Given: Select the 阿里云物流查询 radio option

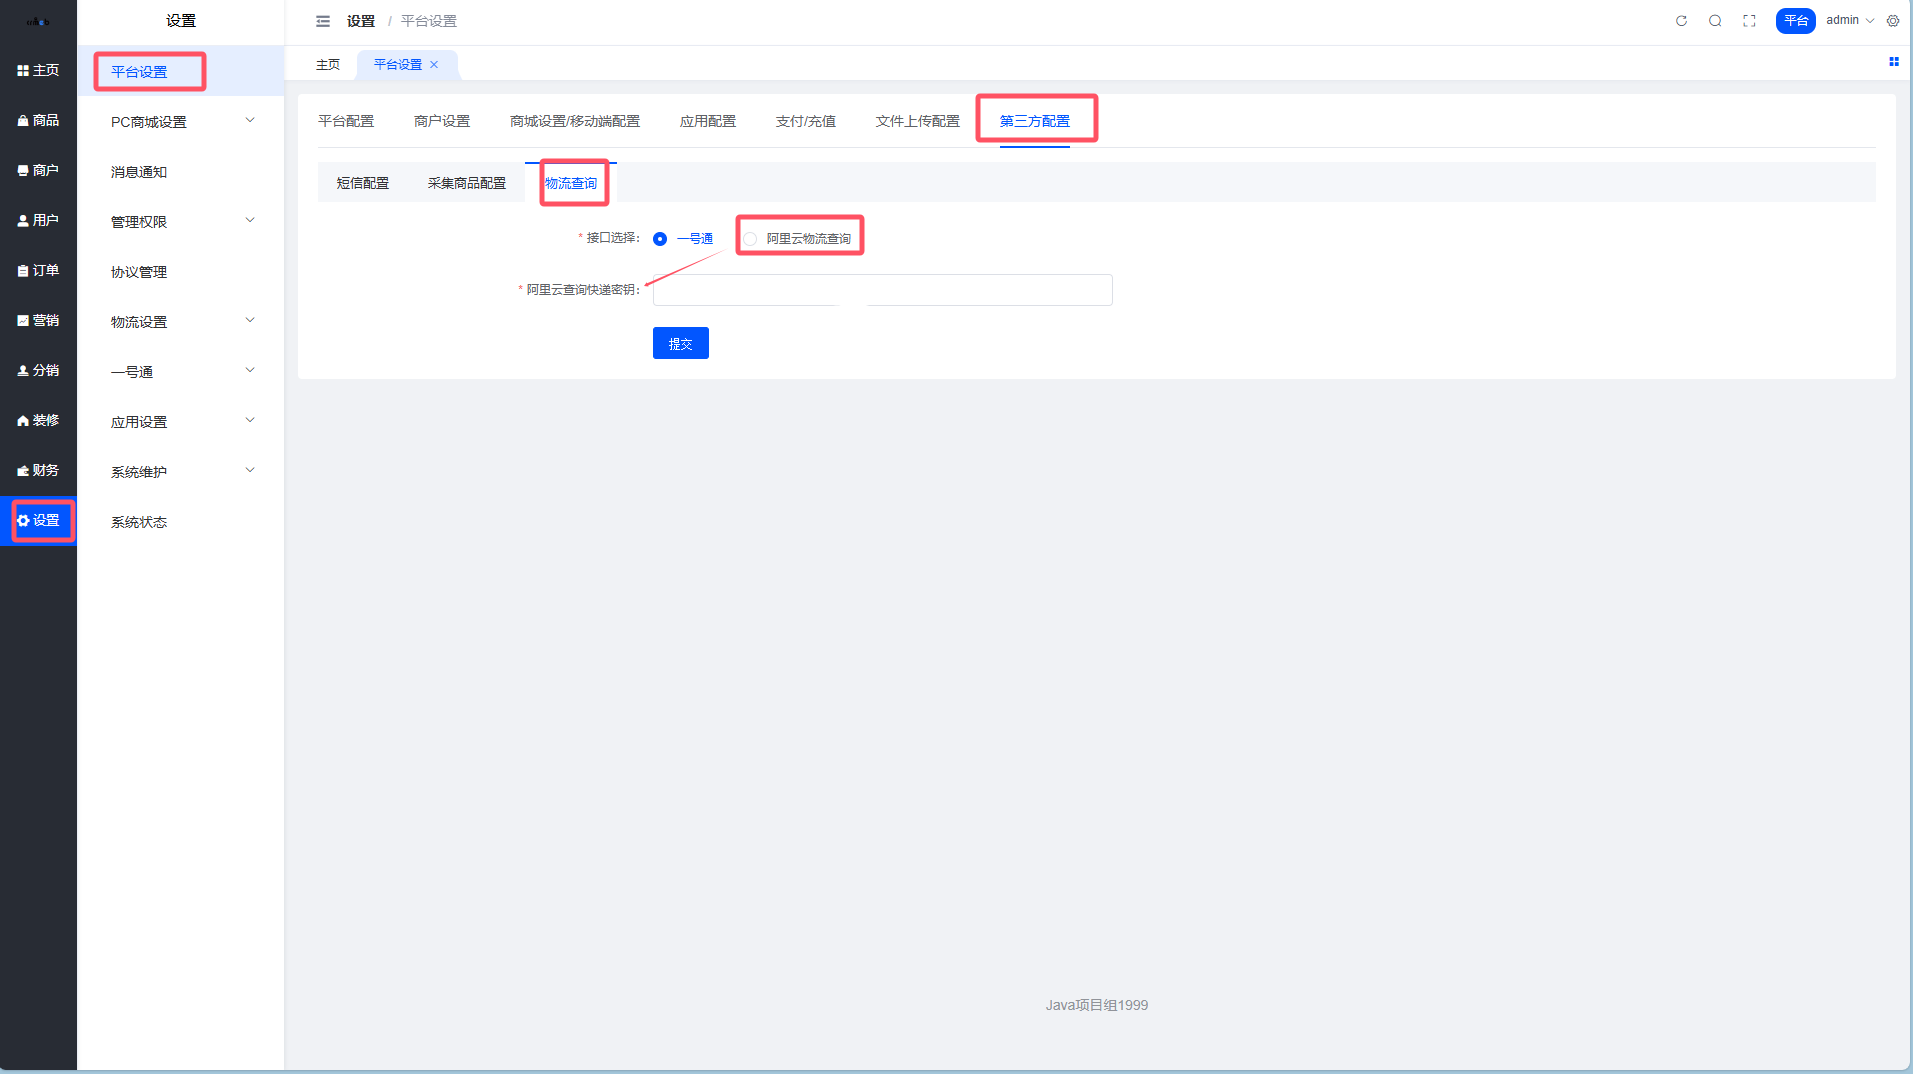Looking at the screenshot, I should (x=750, y=239).
